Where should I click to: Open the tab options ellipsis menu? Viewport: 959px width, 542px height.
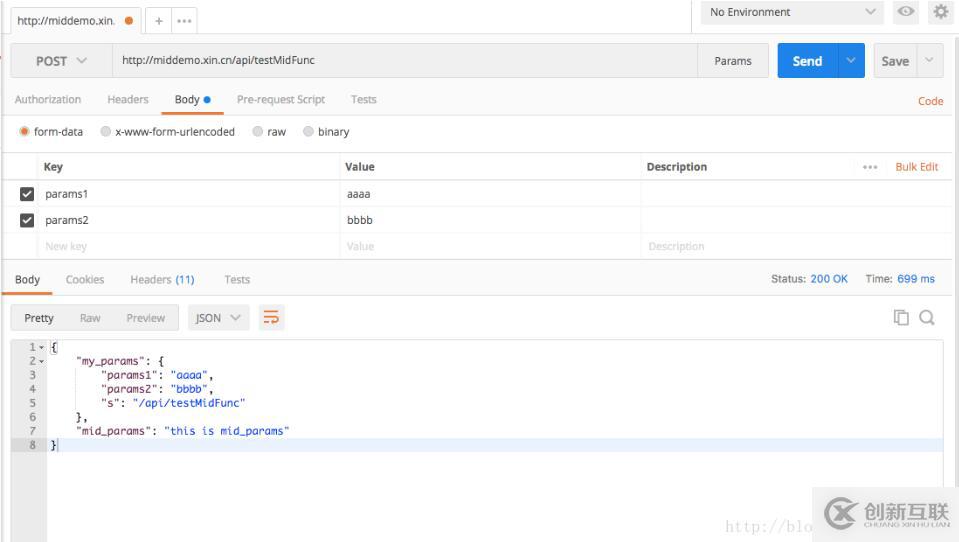coord(184,21)
